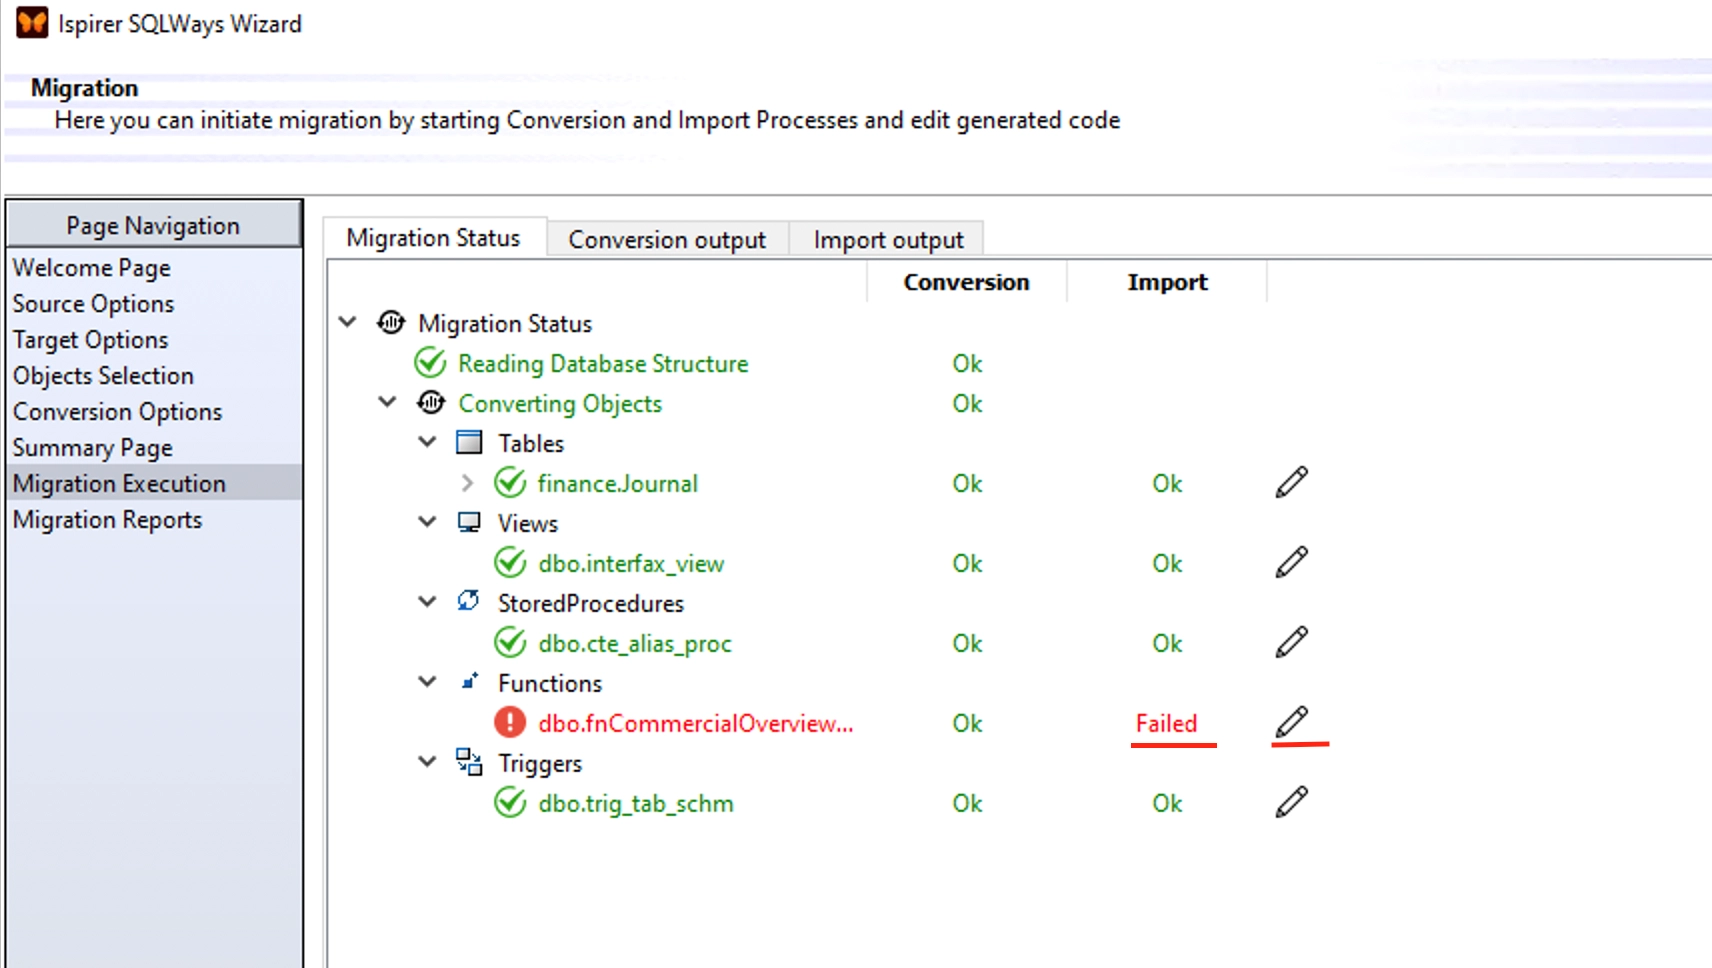Click the Triggers category icon
Screen dimensions: 1712x968
coord(469,761)
